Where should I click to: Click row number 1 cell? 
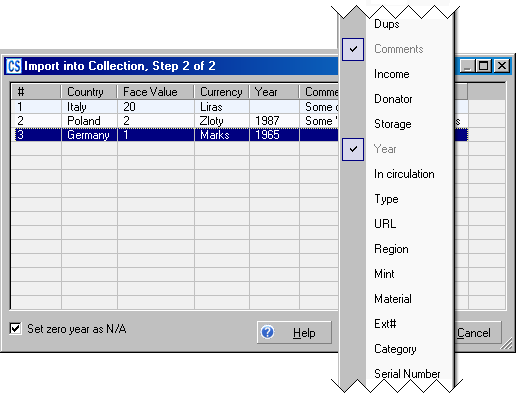coord(36,107)
